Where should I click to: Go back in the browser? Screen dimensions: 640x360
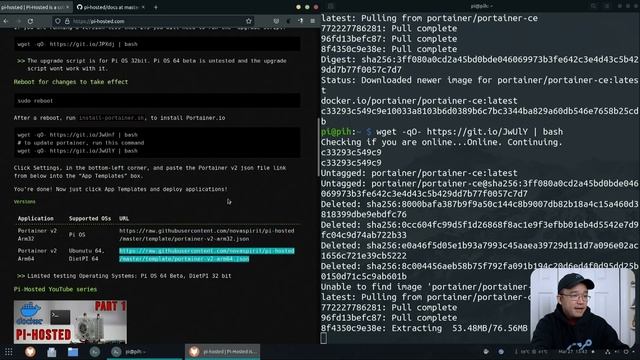click(6, 21)
